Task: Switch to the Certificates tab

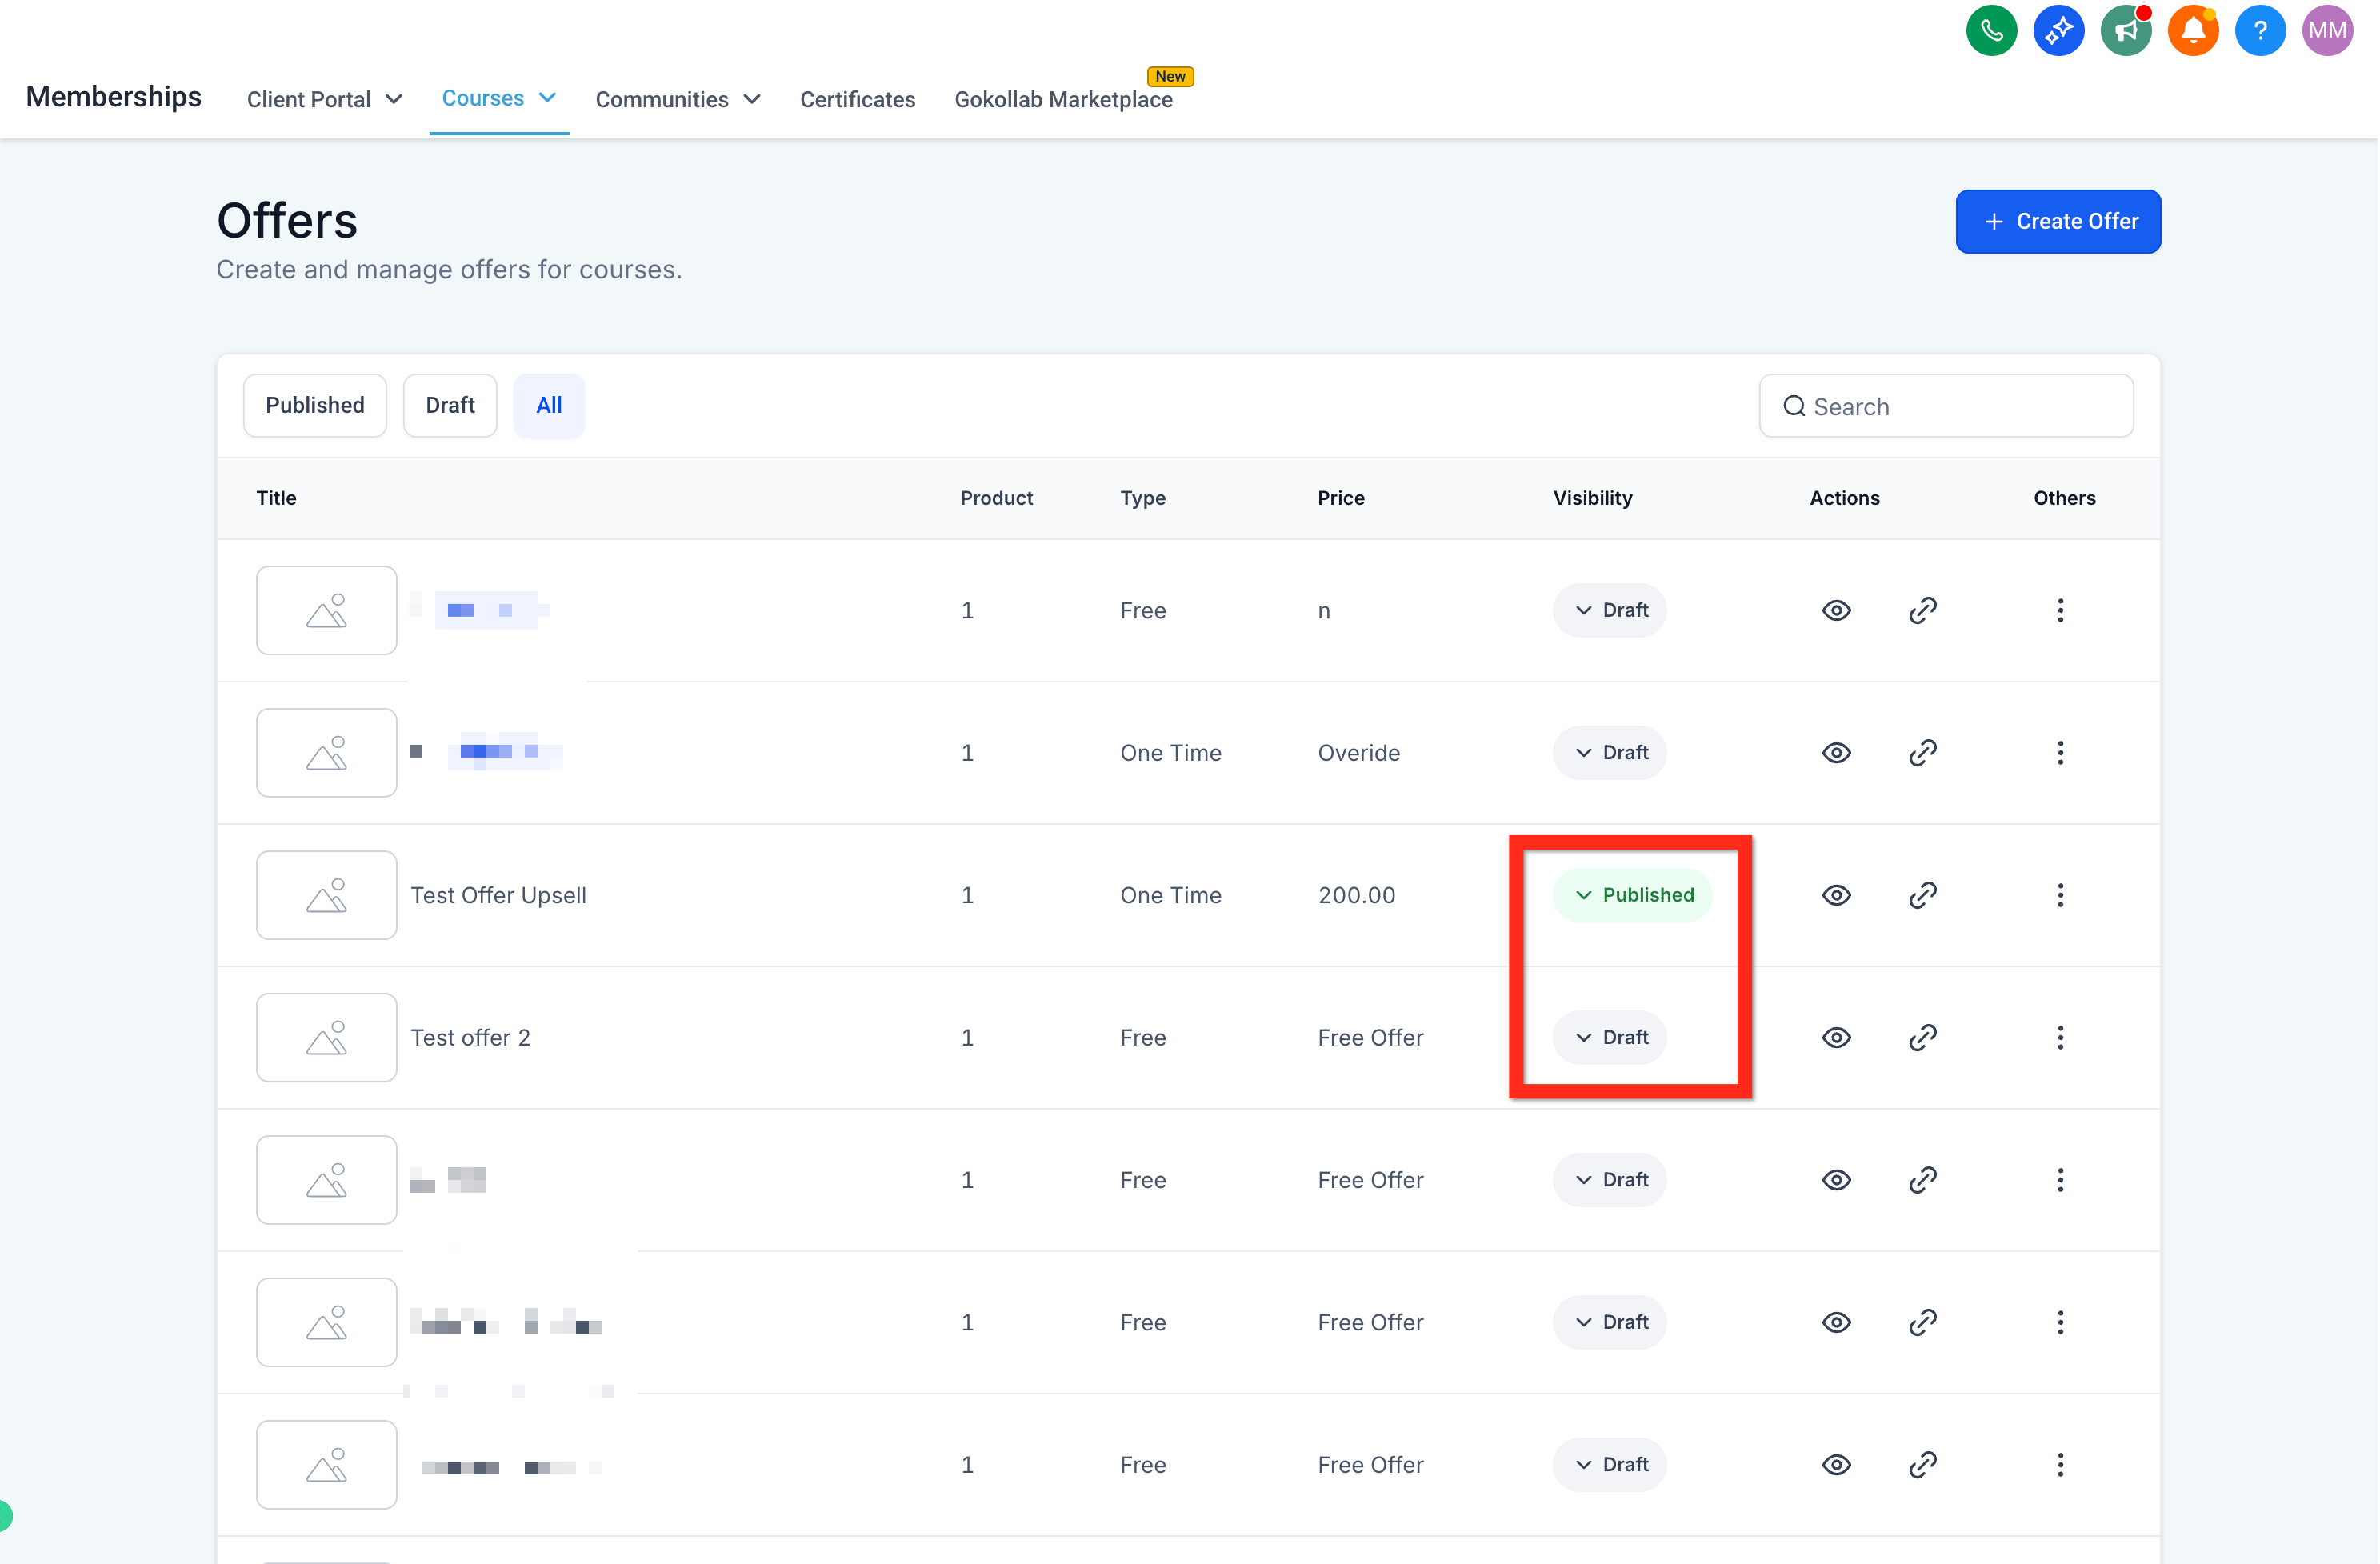Action: click(x=857, y=99)
